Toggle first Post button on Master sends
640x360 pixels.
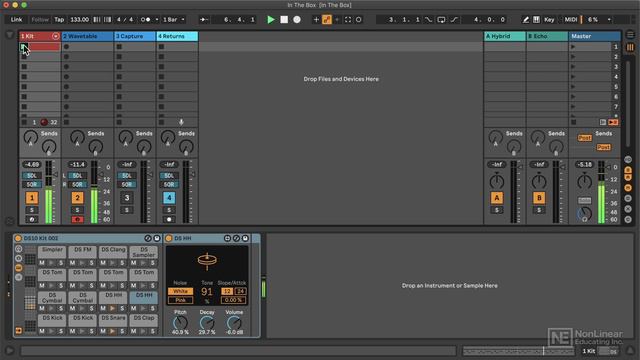tap(584, 138)
